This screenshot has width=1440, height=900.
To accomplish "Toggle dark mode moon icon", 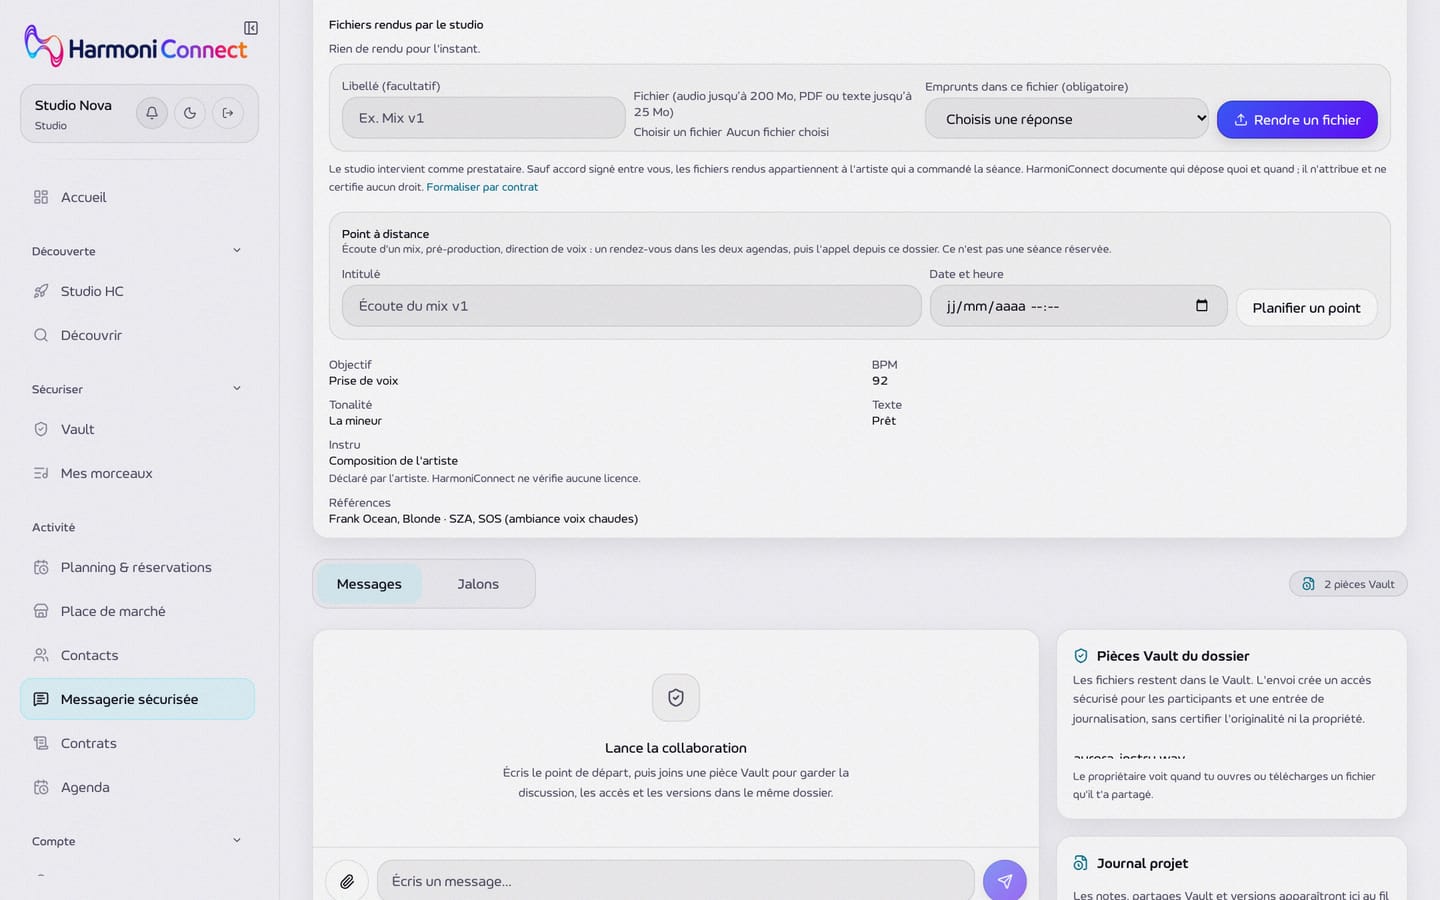I will [x=190, y=113].
